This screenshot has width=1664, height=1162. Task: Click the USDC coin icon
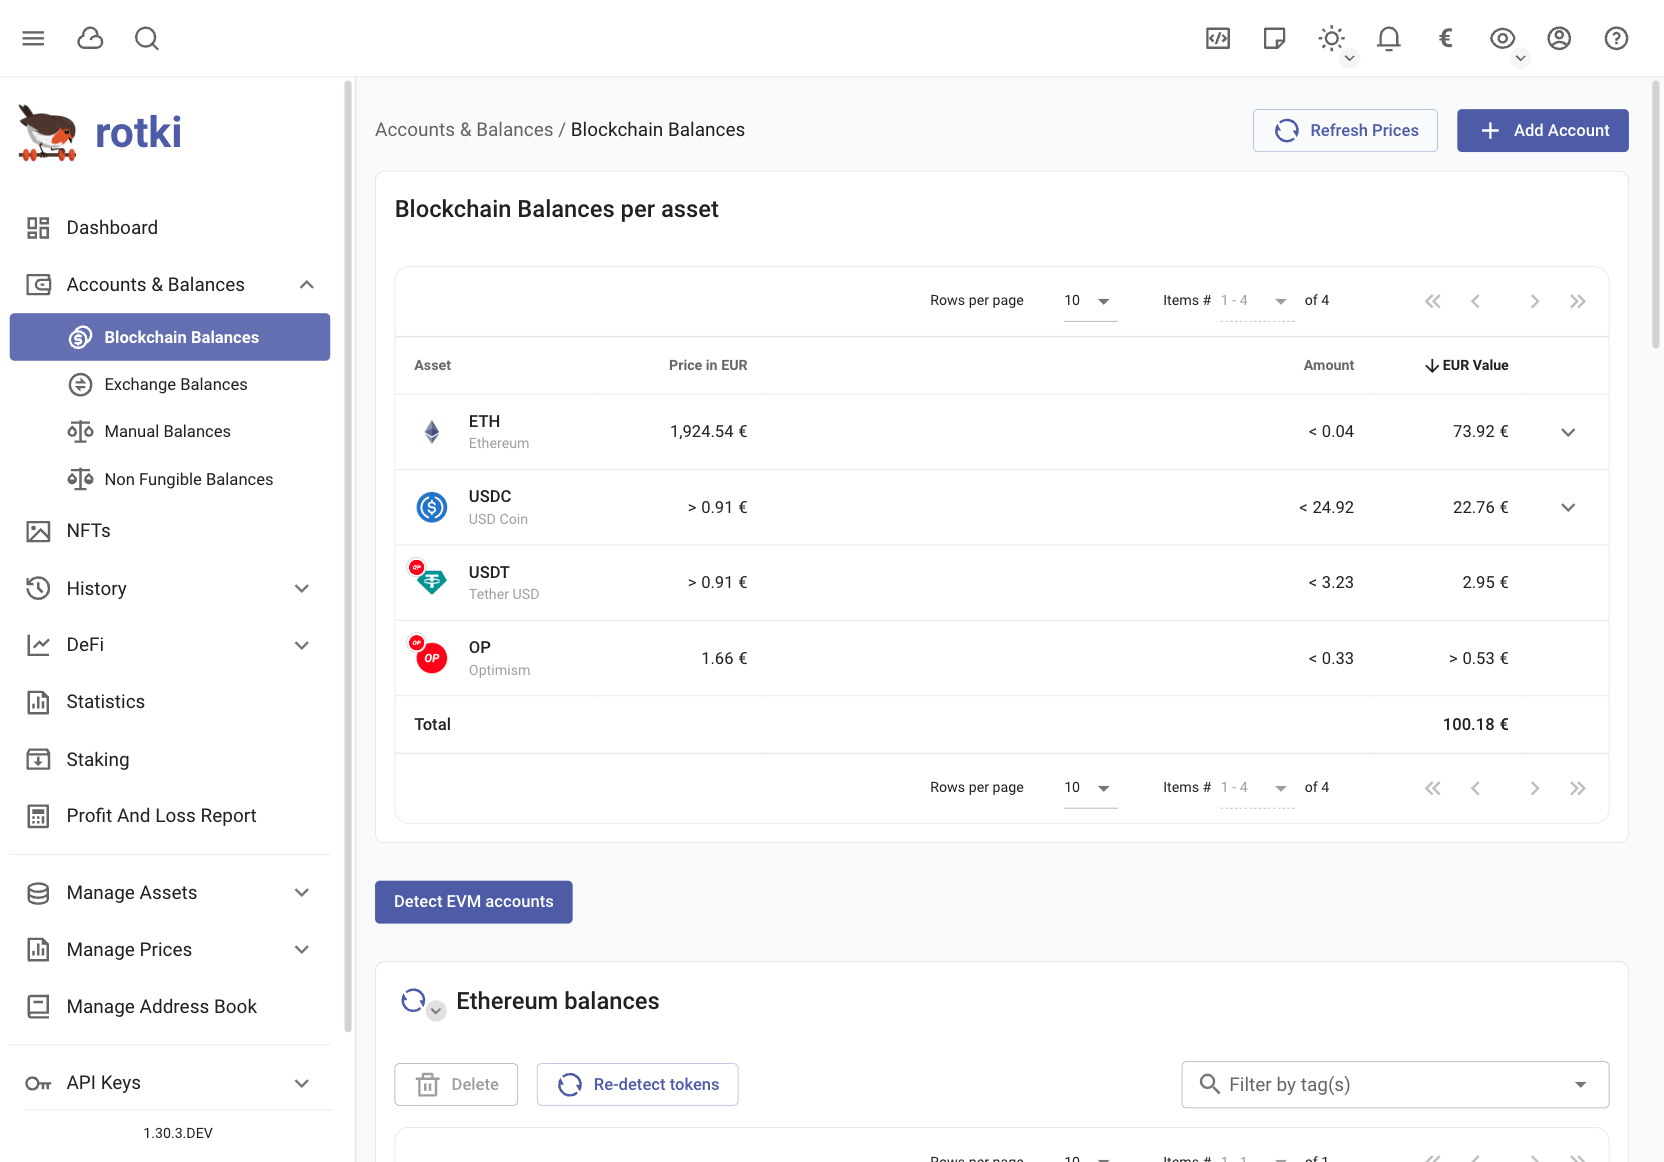point(432,507)
